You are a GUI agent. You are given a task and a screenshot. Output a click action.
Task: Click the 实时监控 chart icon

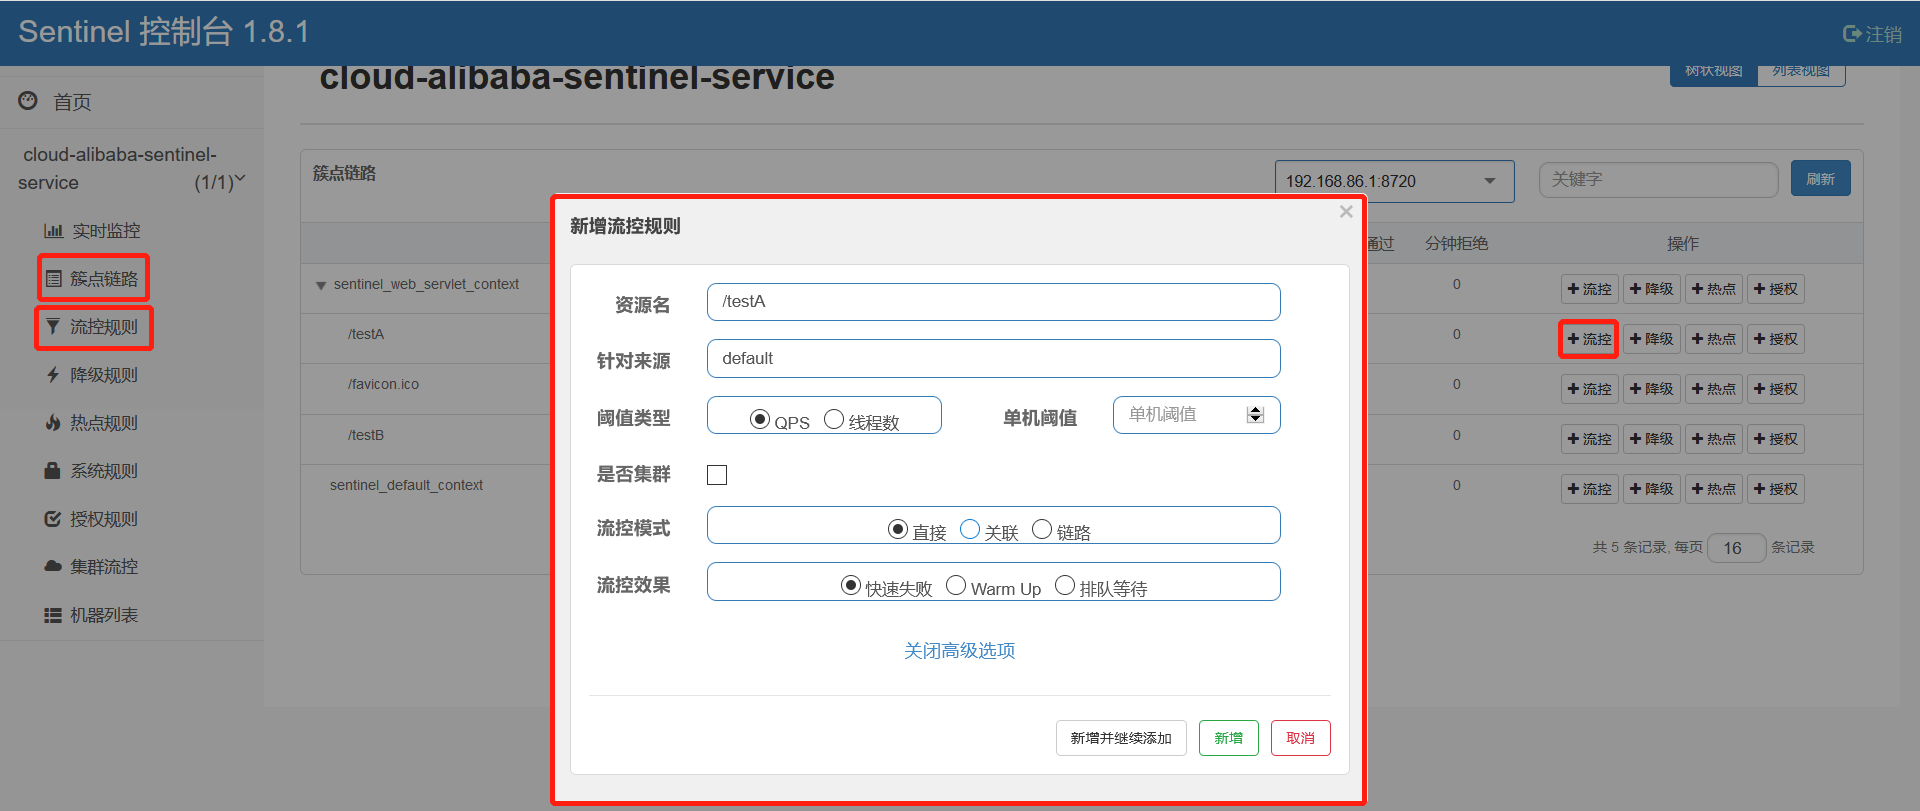53,231
